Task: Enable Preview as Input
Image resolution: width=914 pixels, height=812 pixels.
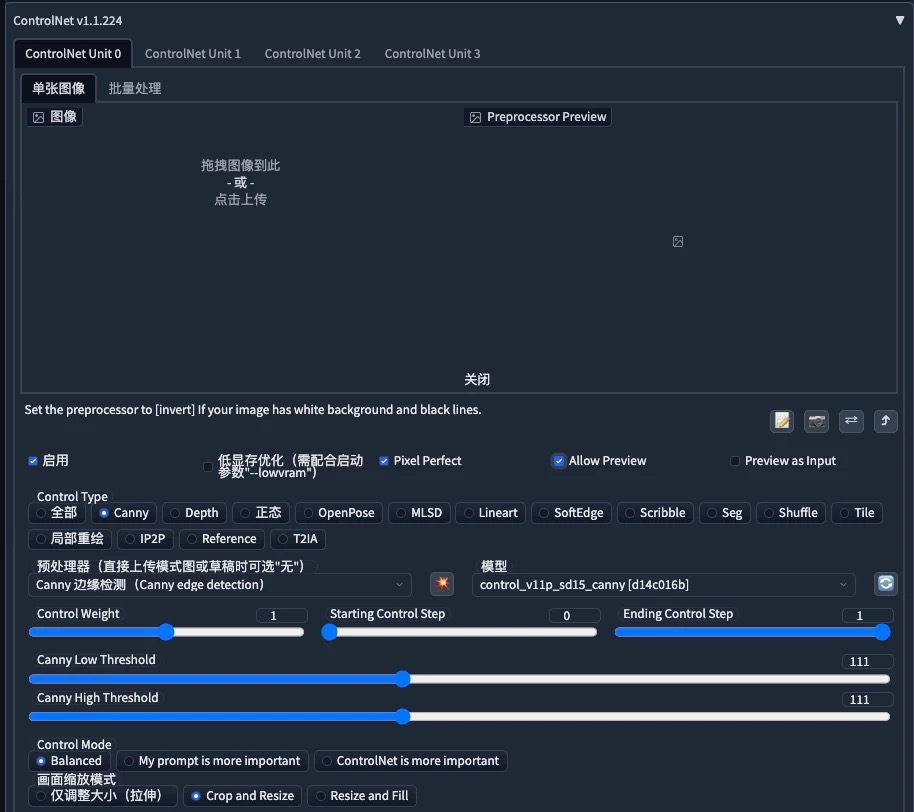Action: point(735,460)
